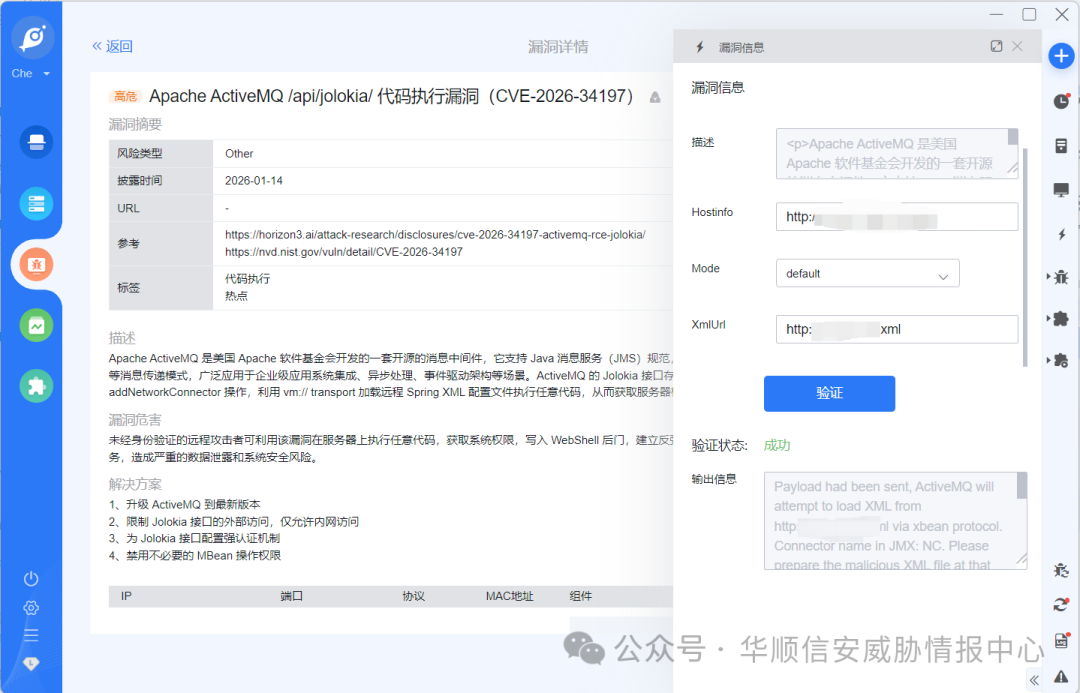Open the 'Che' account dropdown

[30, 74]
